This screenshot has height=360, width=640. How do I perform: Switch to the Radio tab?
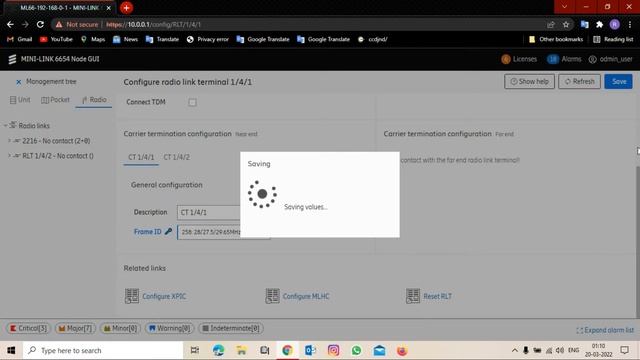(x=94, y=100)
